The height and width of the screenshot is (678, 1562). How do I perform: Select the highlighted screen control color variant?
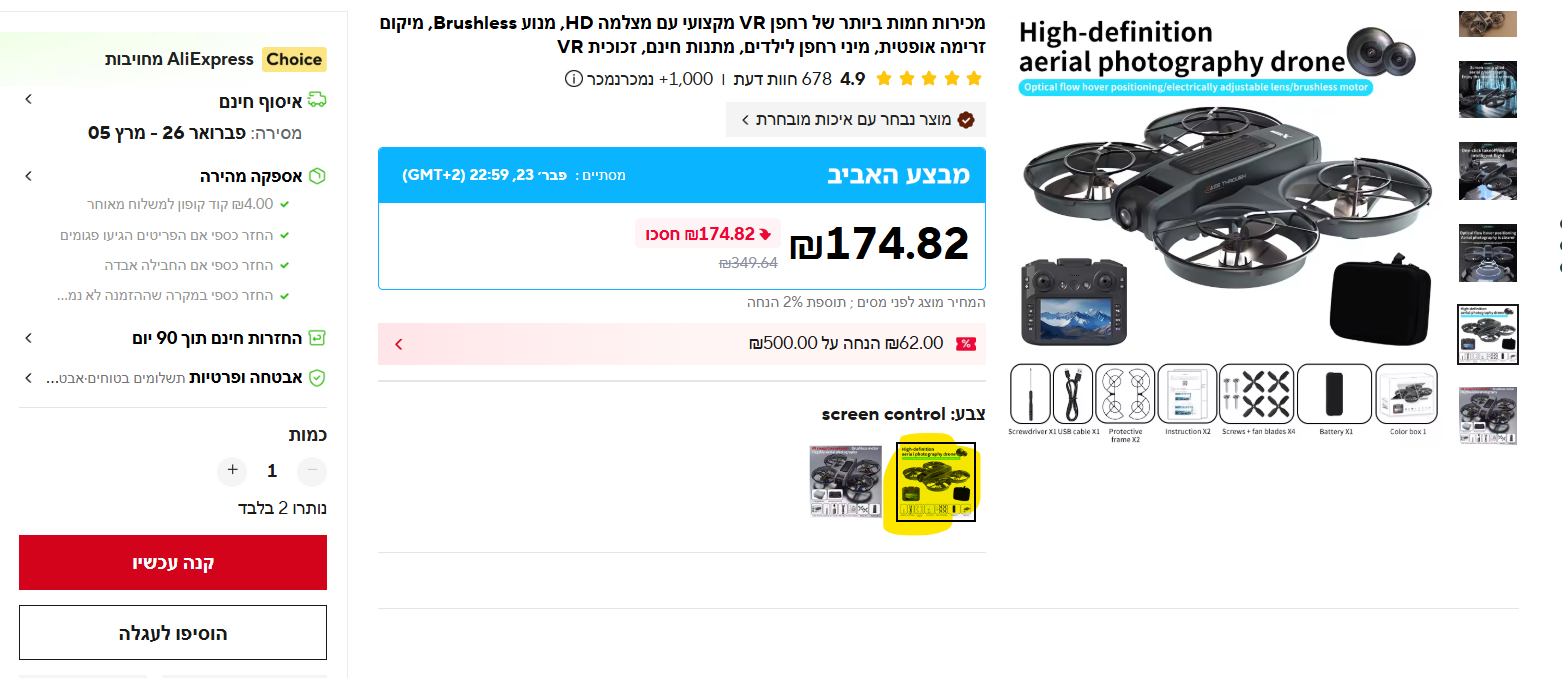(936, 483)
